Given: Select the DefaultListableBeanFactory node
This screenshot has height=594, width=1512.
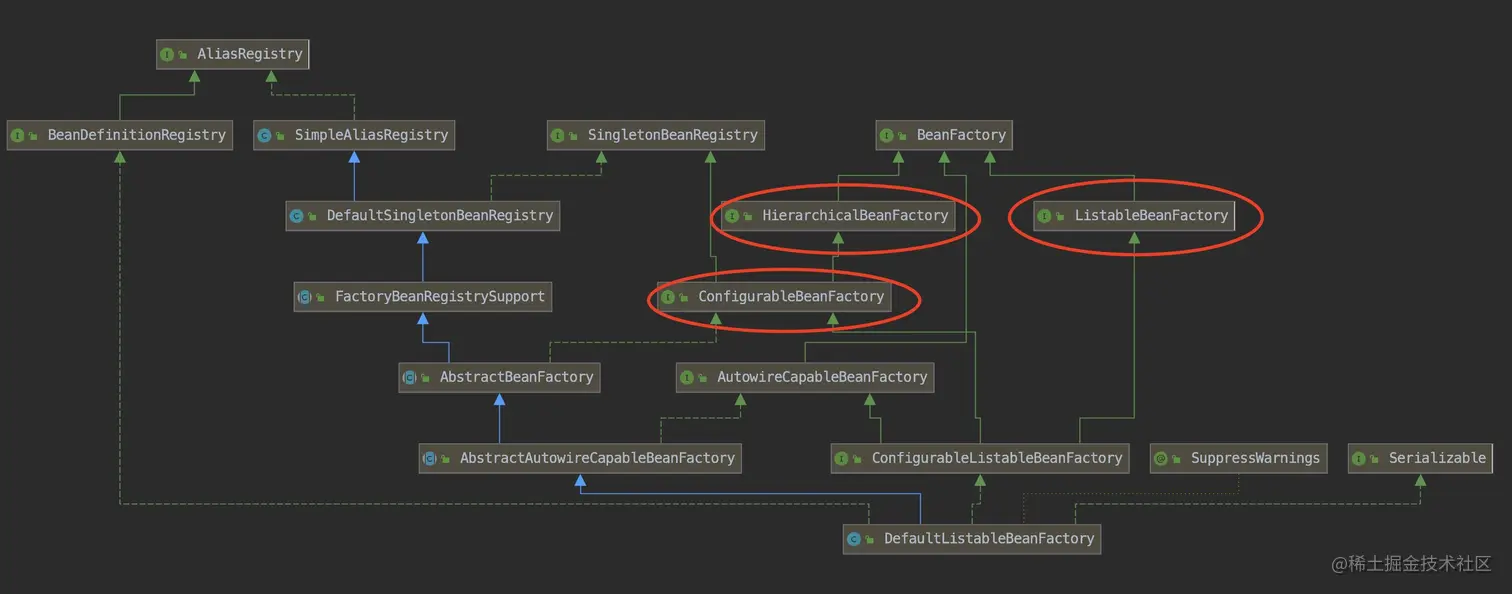Looking at the screenshot, I should (x=972, y=539).
